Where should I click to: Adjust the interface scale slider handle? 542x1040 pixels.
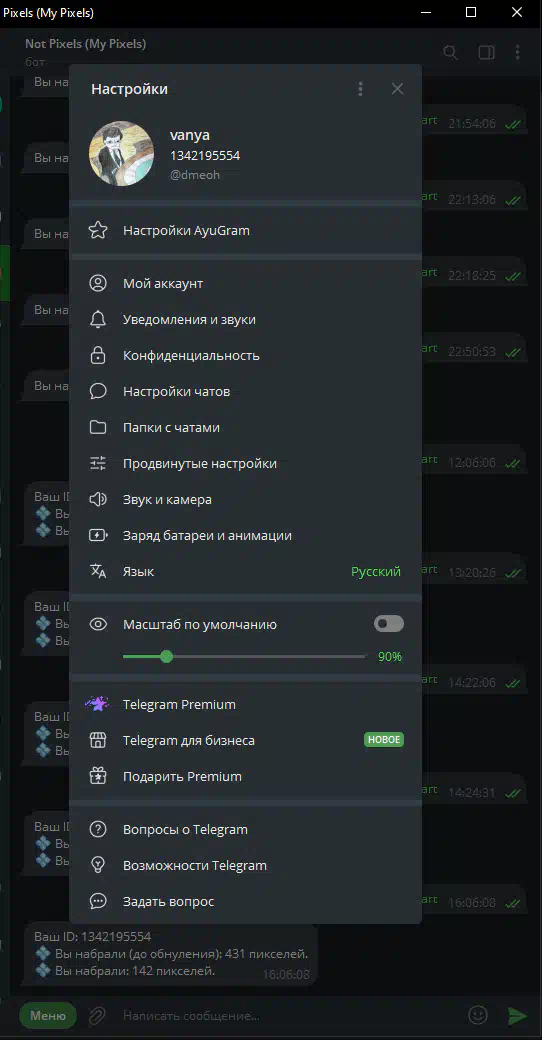click(167, 657)
